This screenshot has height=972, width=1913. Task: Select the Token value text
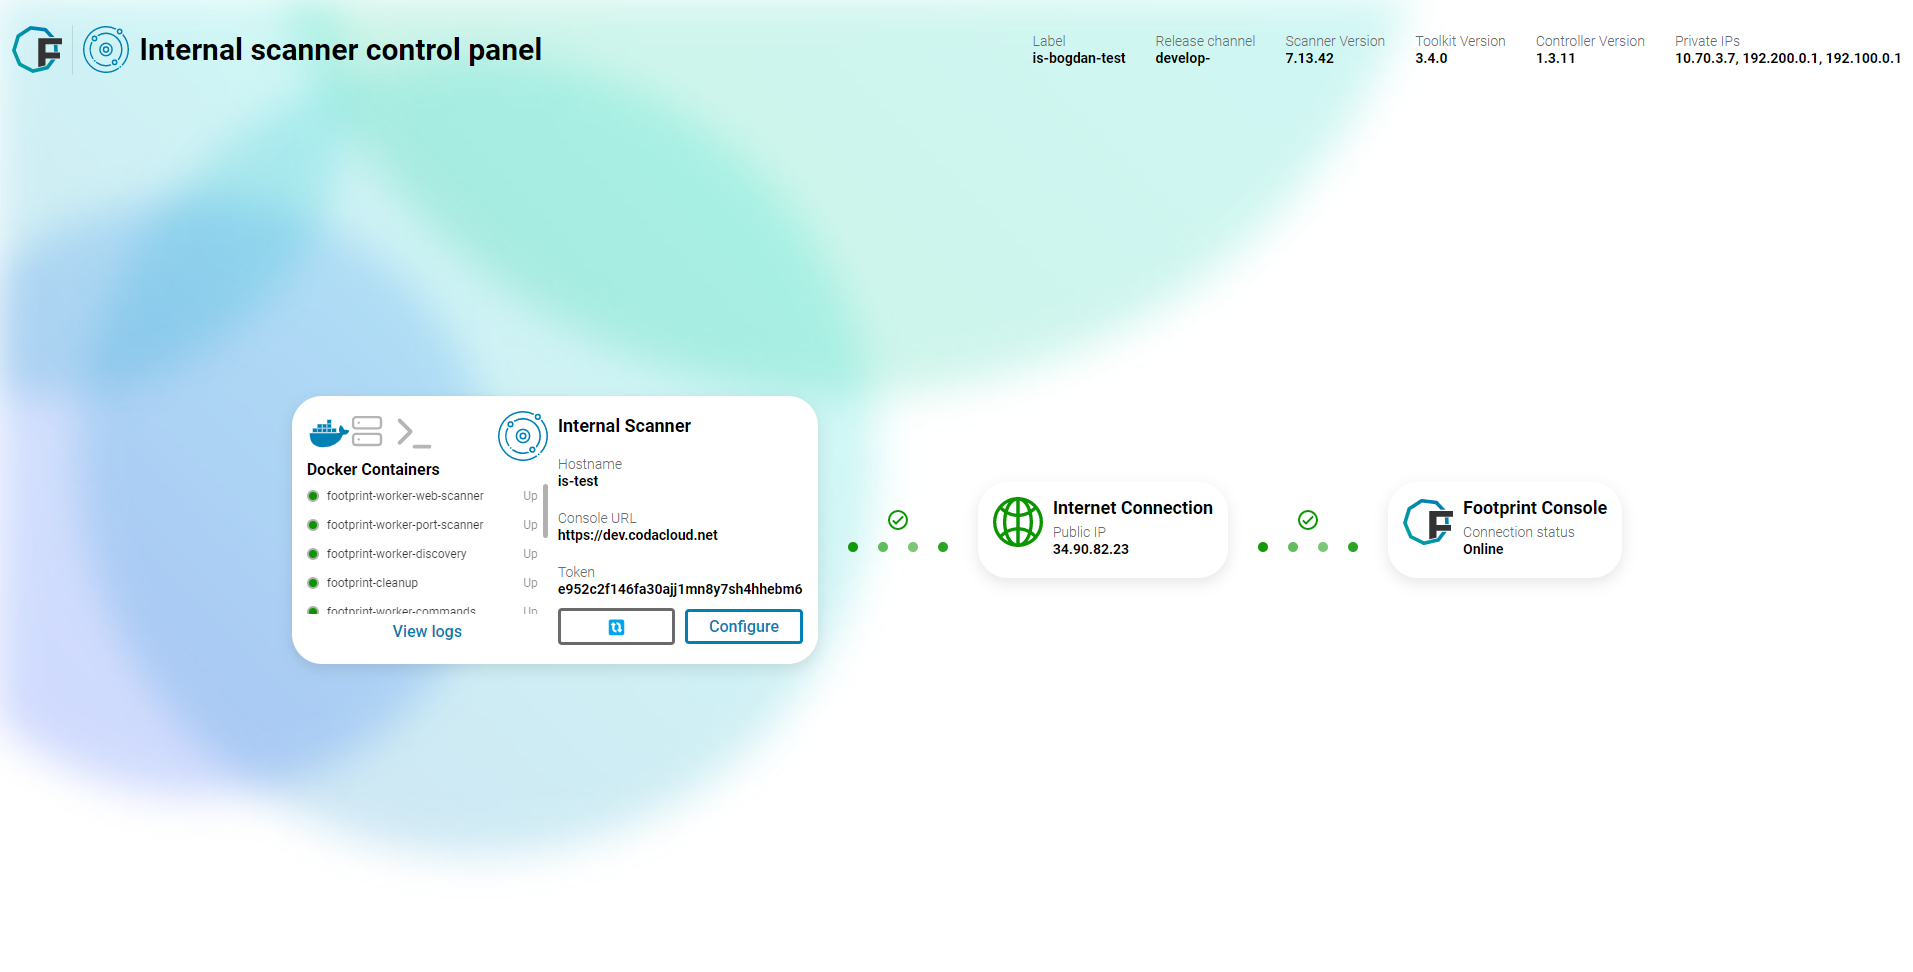click(x=679, y=589)
